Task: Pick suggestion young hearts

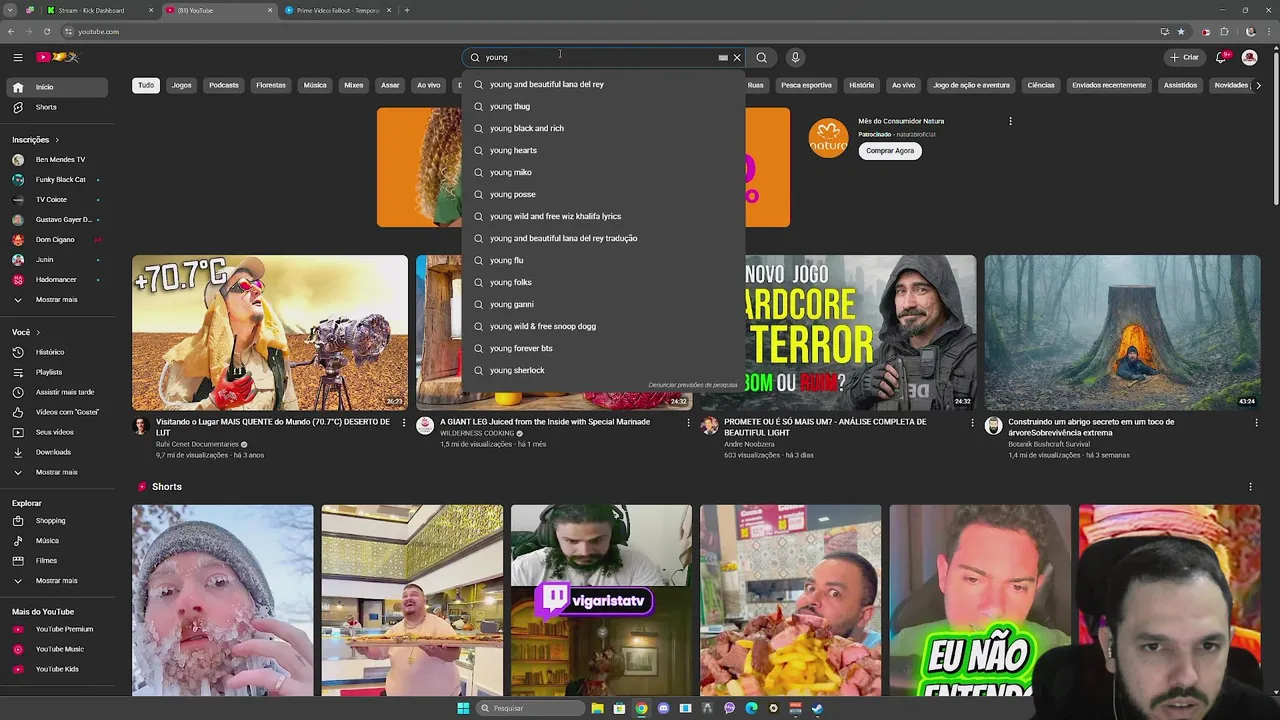Action: point(604,150)
